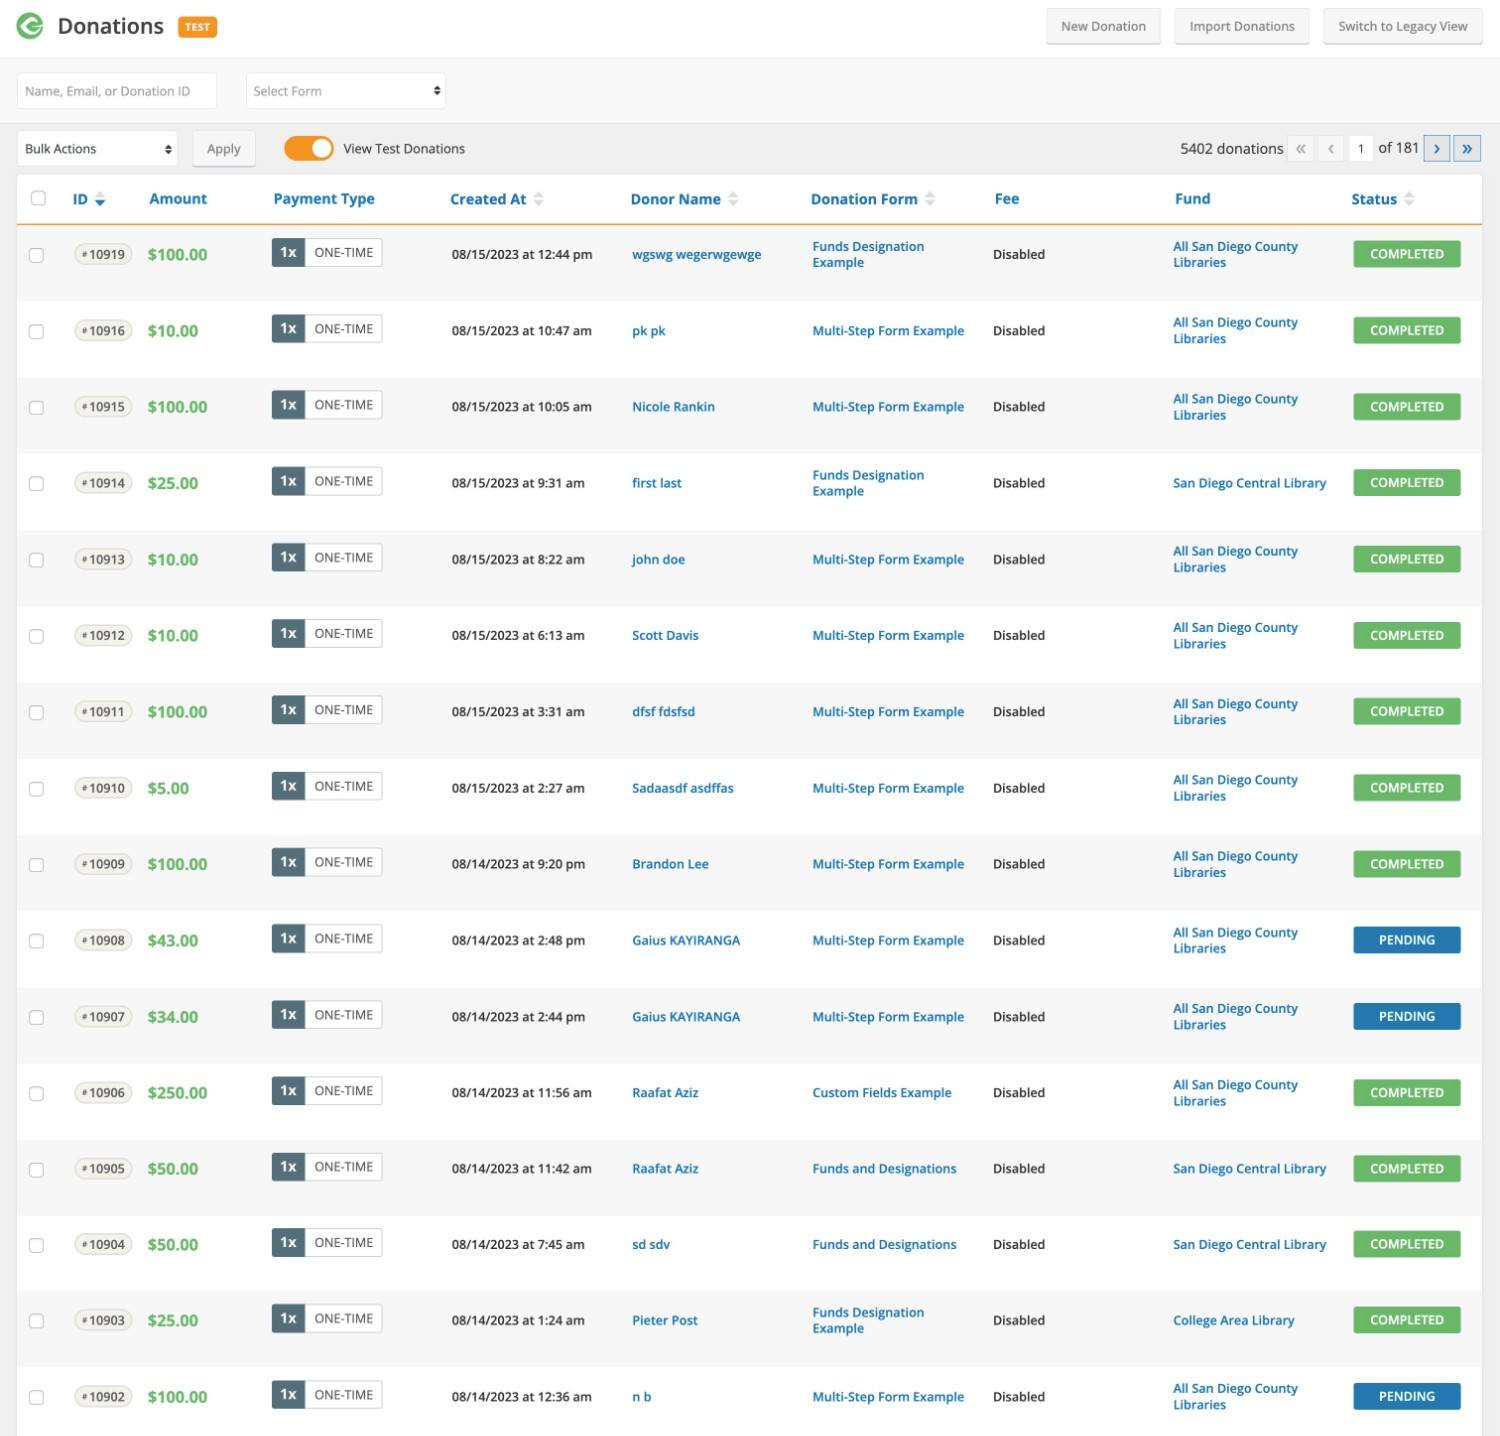This screenshot has width=1500, height=1436.
Task: Apply the selected bulk action
Action: (224, 148)
